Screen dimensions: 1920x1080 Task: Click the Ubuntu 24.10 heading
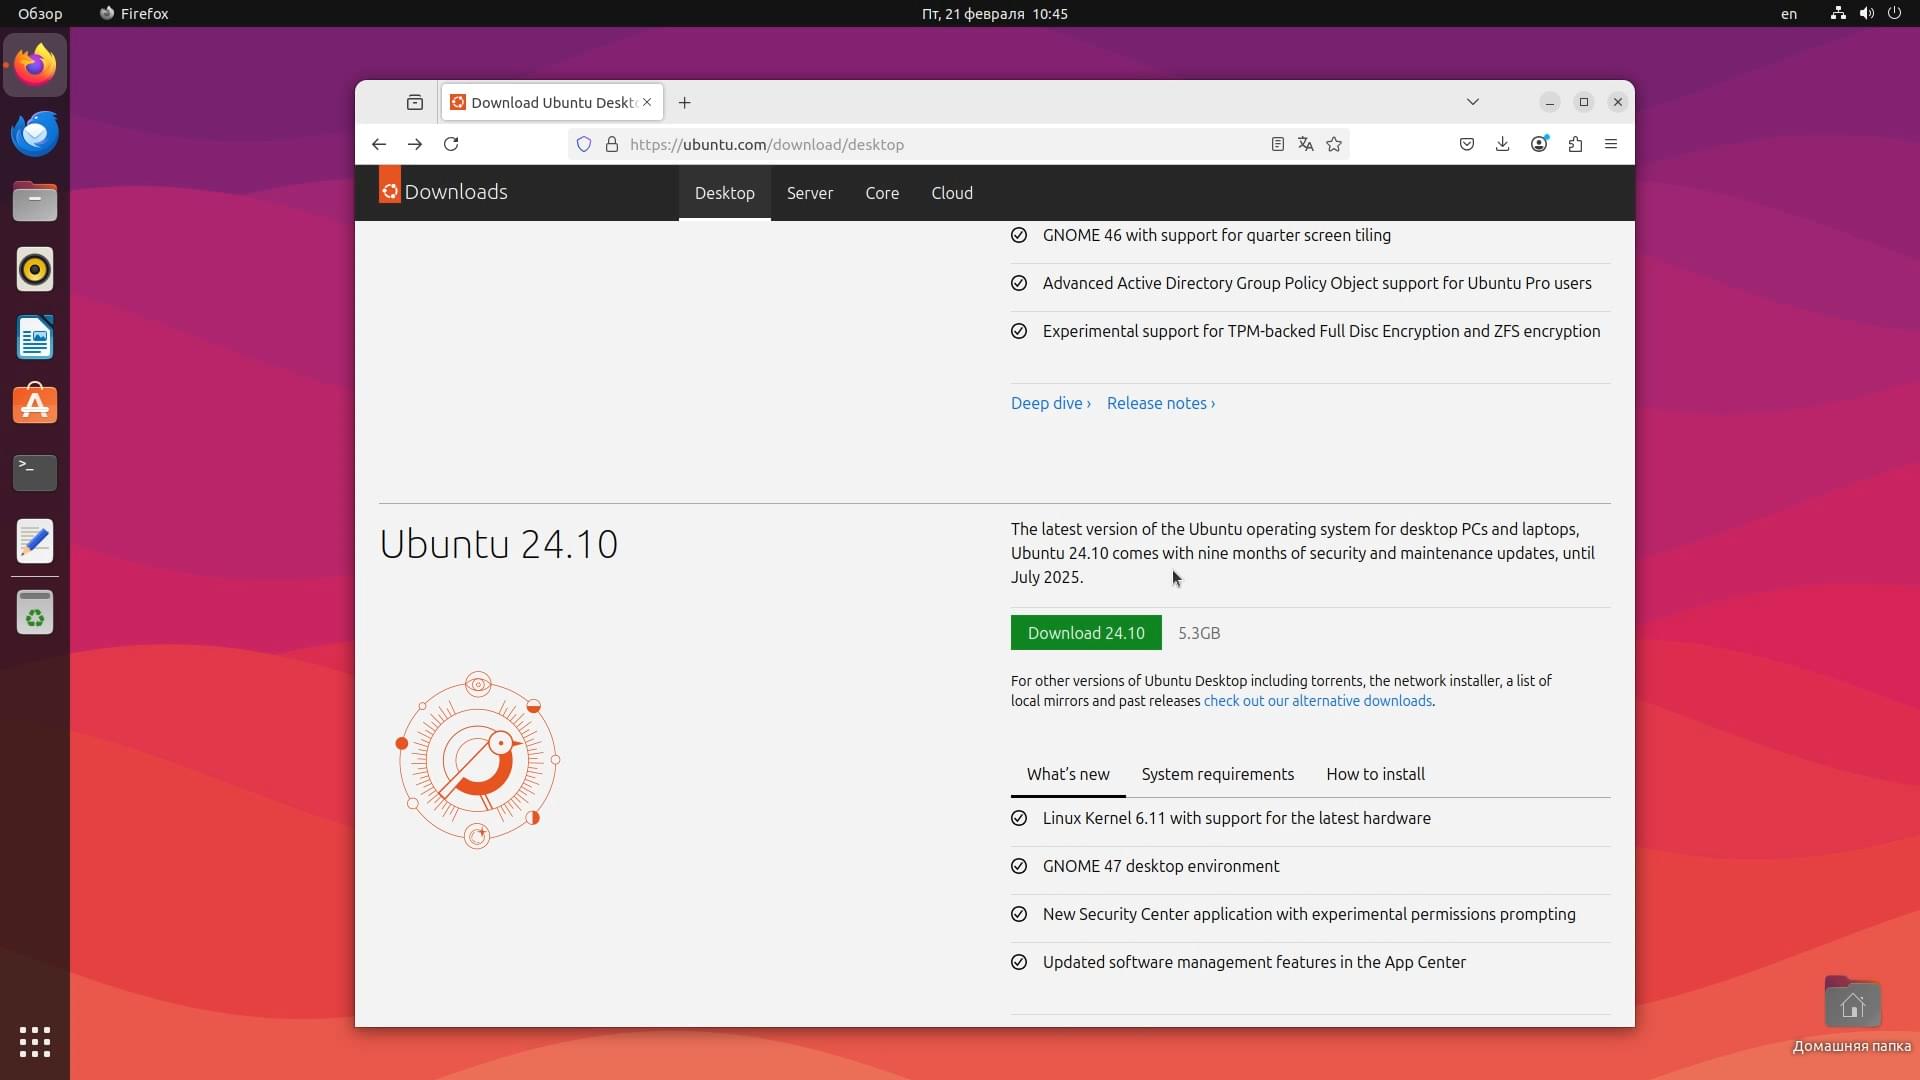498,544
